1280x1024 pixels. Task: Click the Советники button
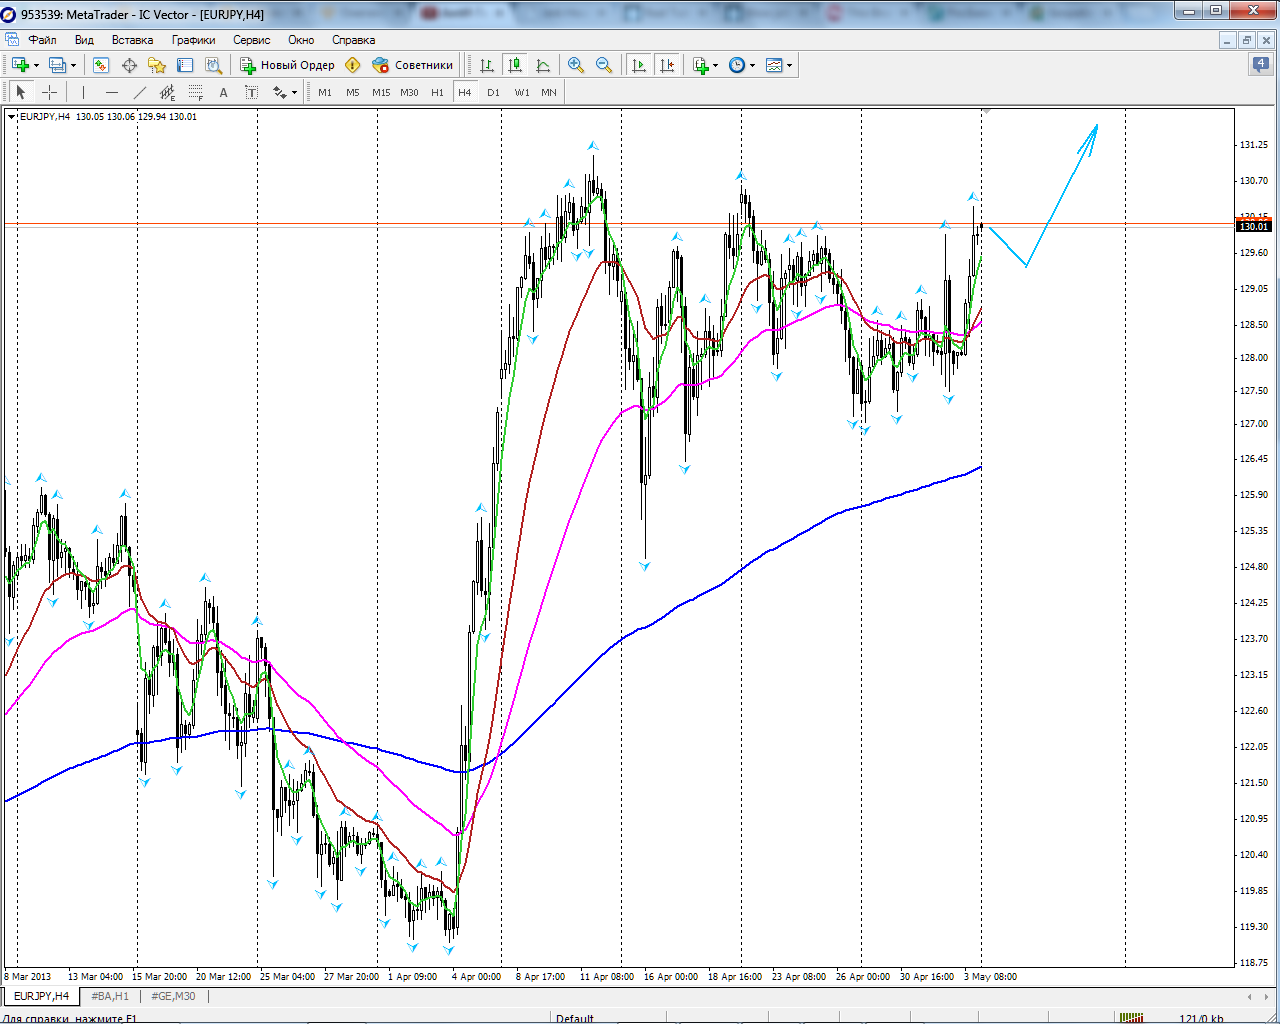click(x=413, y=65)
